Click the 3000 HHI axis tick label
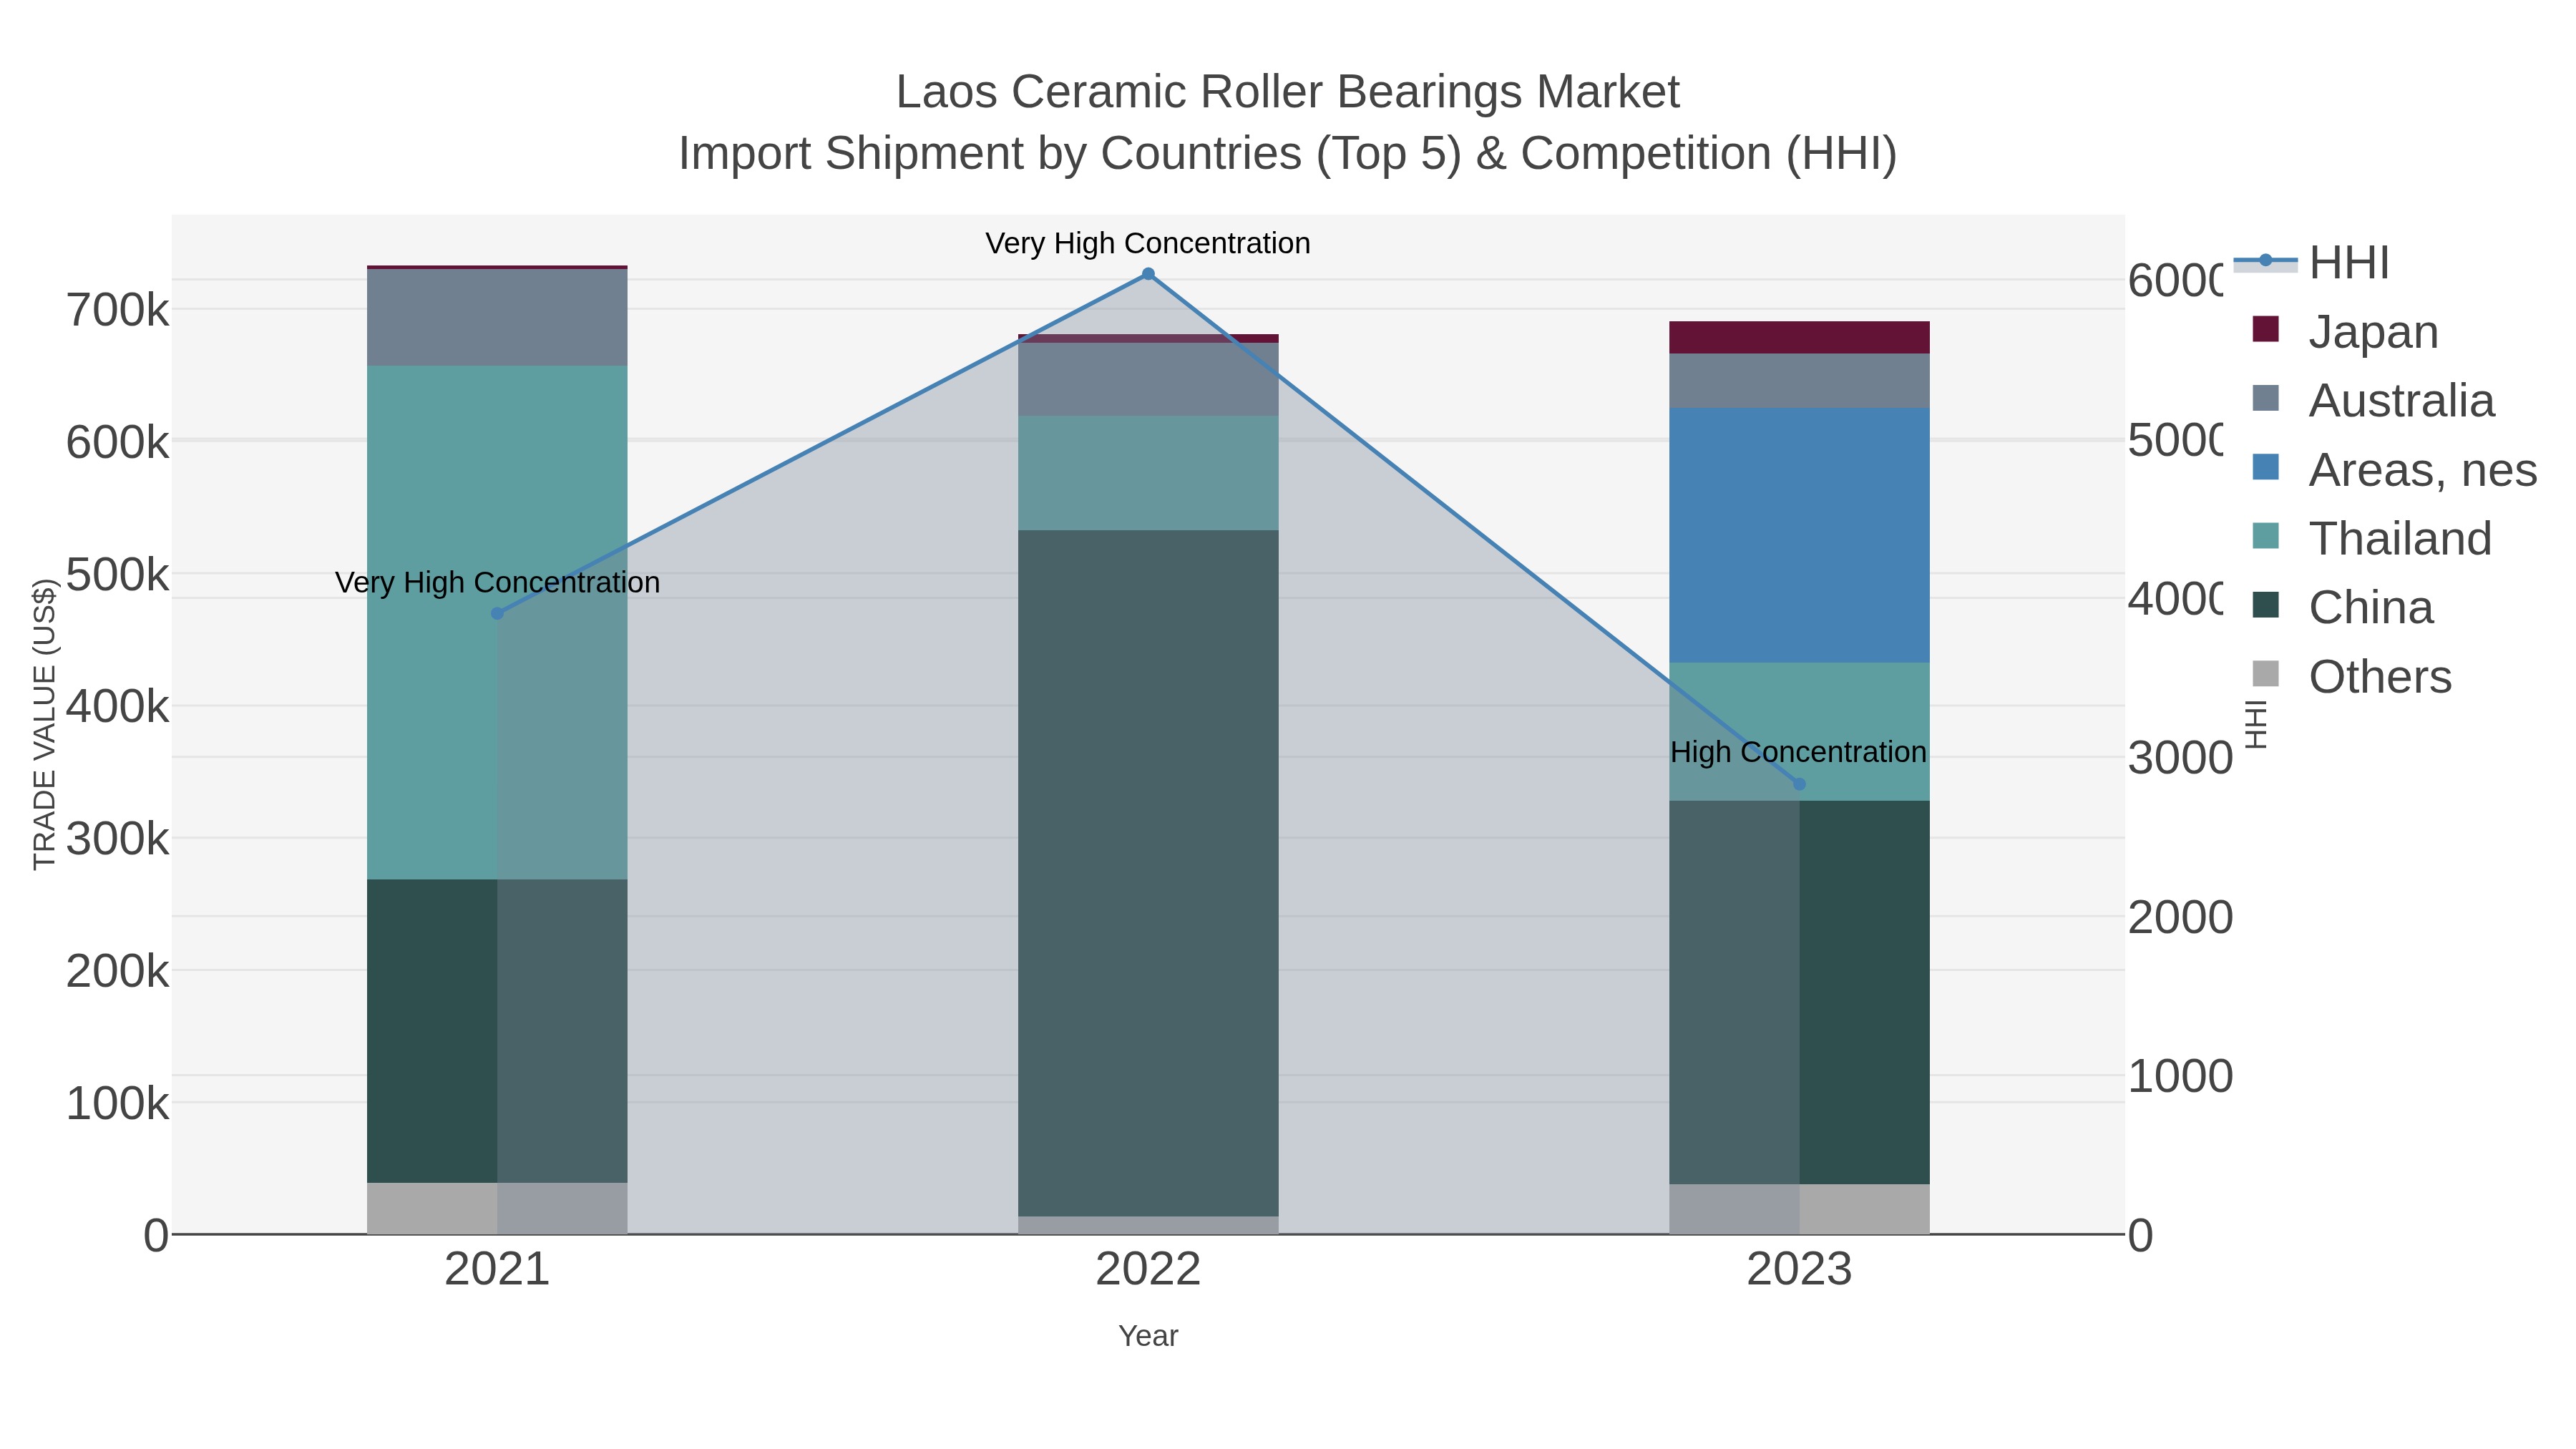The image size is (2576, 1449). 2180,758
